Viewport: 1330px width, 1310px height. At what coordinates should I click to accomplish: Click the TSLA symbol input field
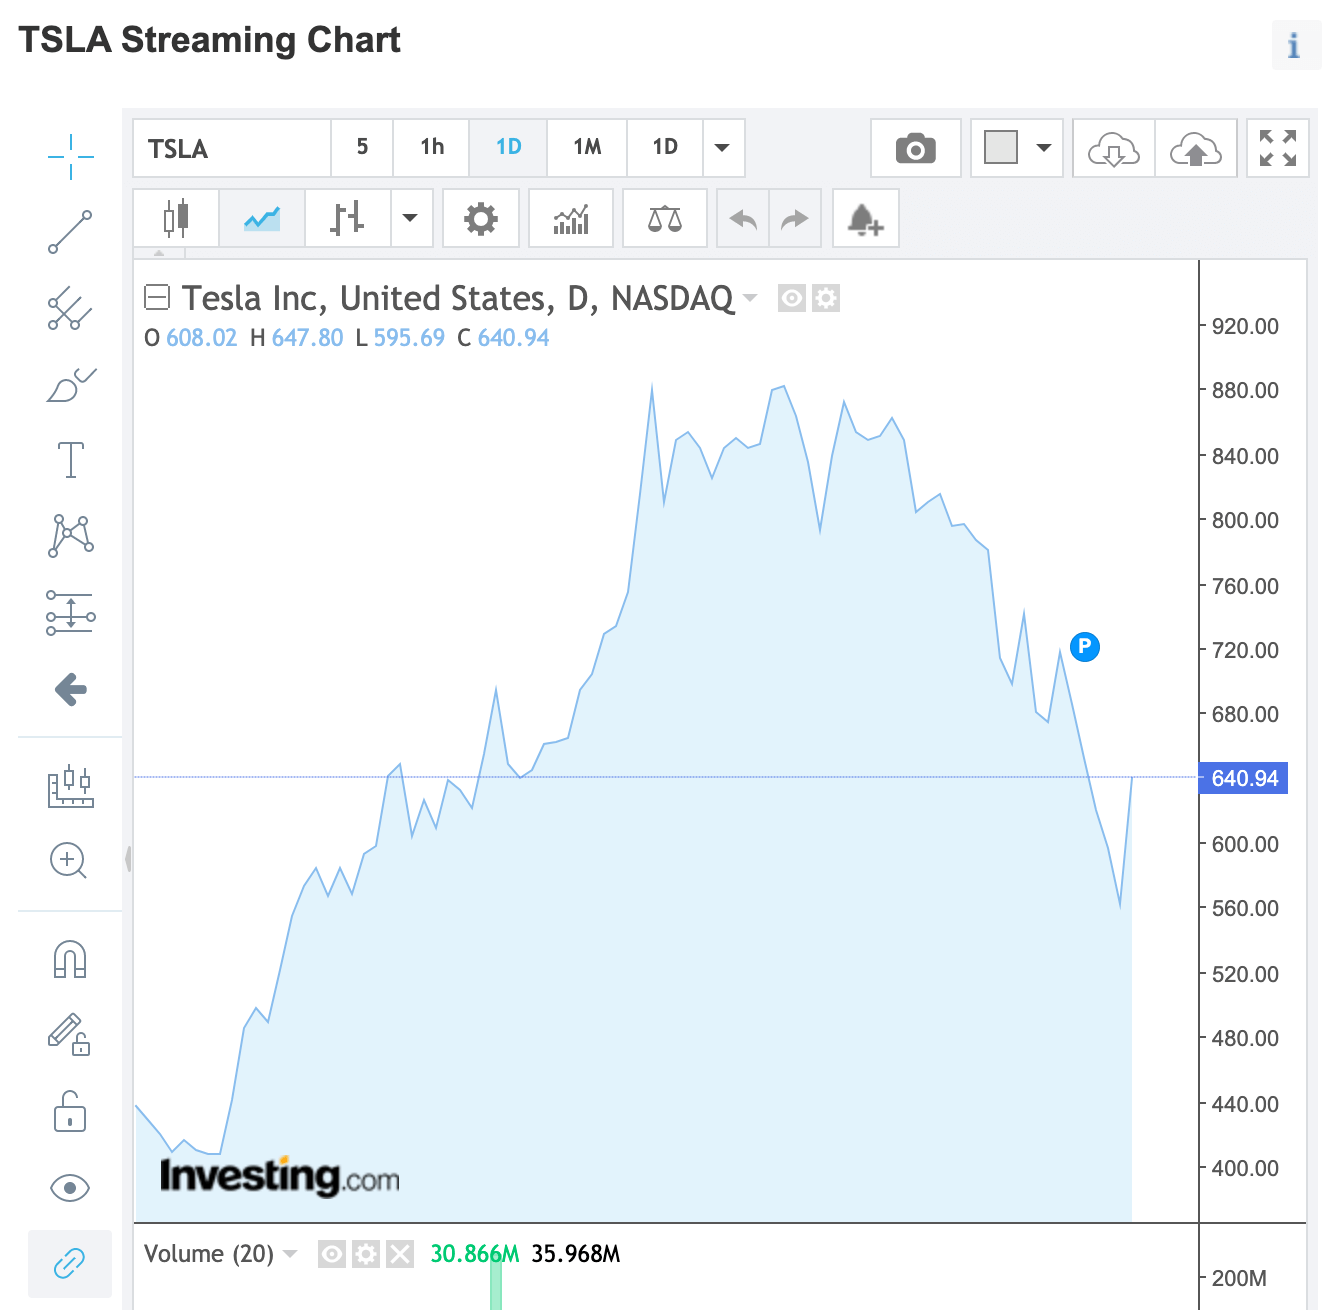tap(232, 148)
